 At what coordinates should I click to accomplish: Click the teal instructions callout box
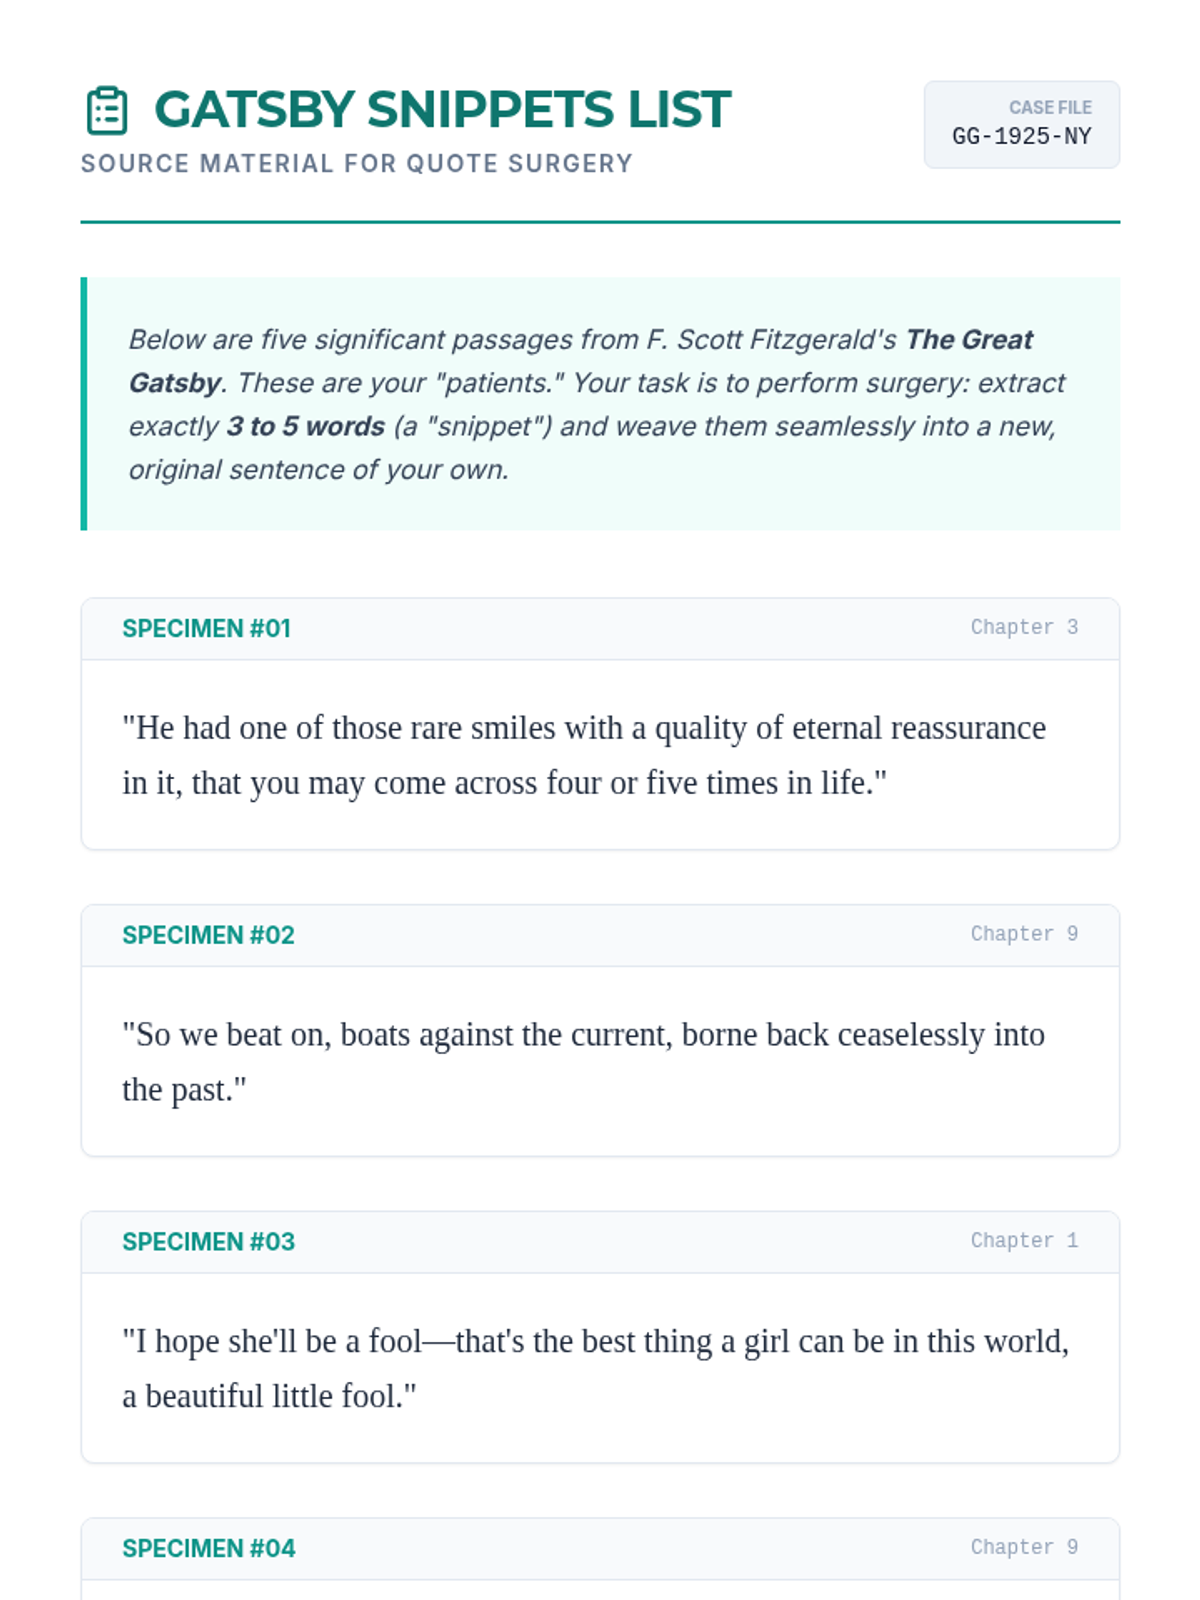click(x=600, y=404)
